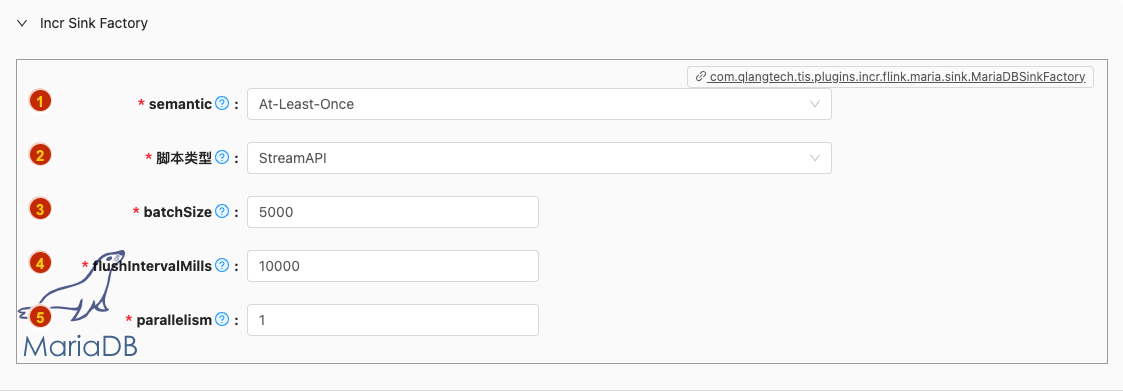Click help icon next to flushIntervalMills

222,266
